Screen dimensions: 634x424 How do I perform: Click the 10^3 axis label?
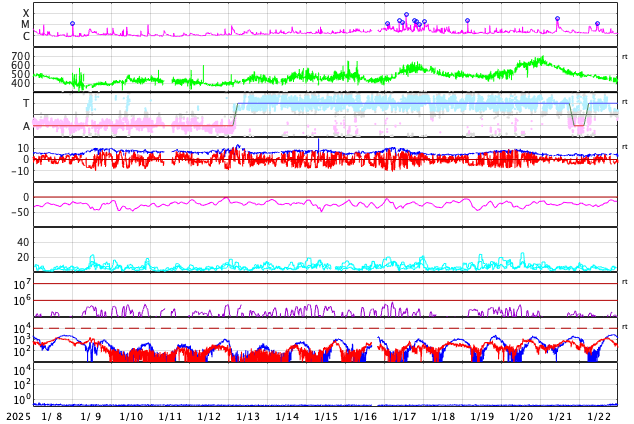point(22,340)
